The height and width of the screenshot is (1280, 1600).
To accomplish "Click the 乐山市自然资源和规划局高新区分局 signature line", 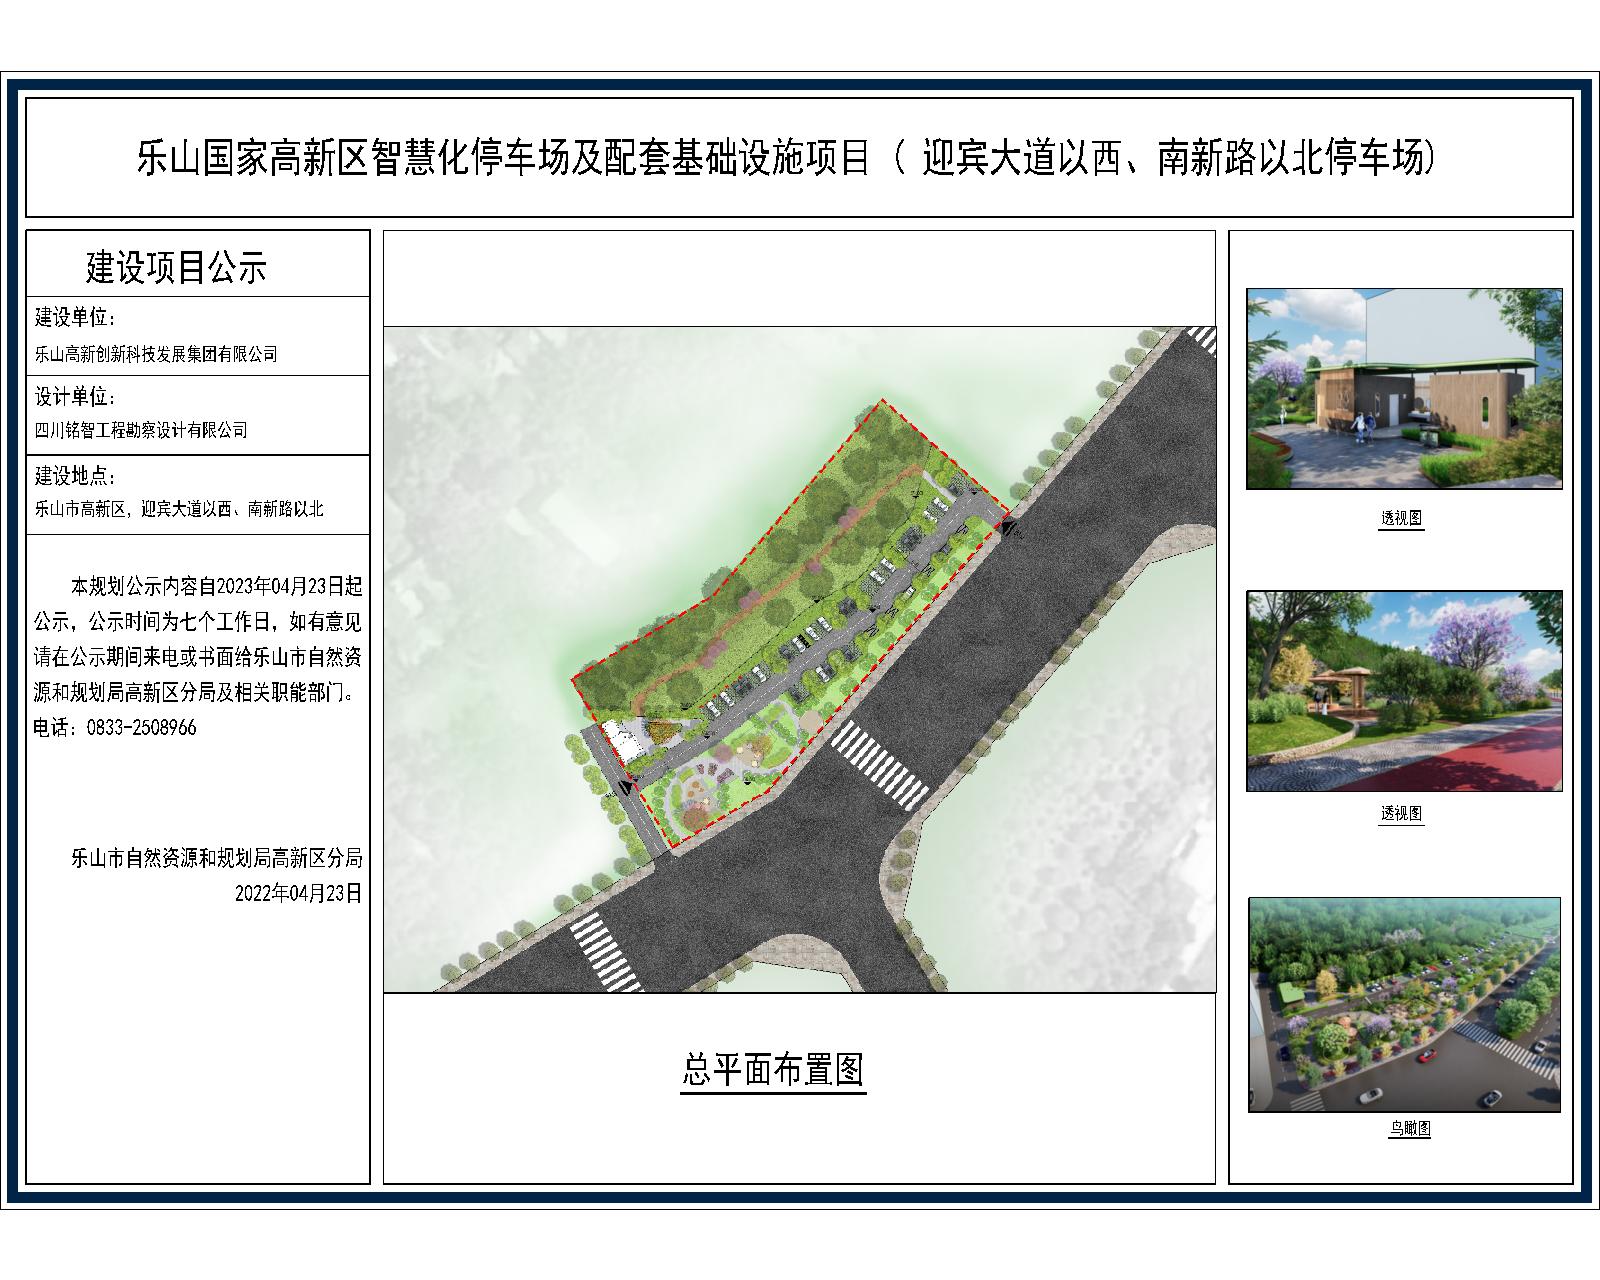I will click(216, 858).
